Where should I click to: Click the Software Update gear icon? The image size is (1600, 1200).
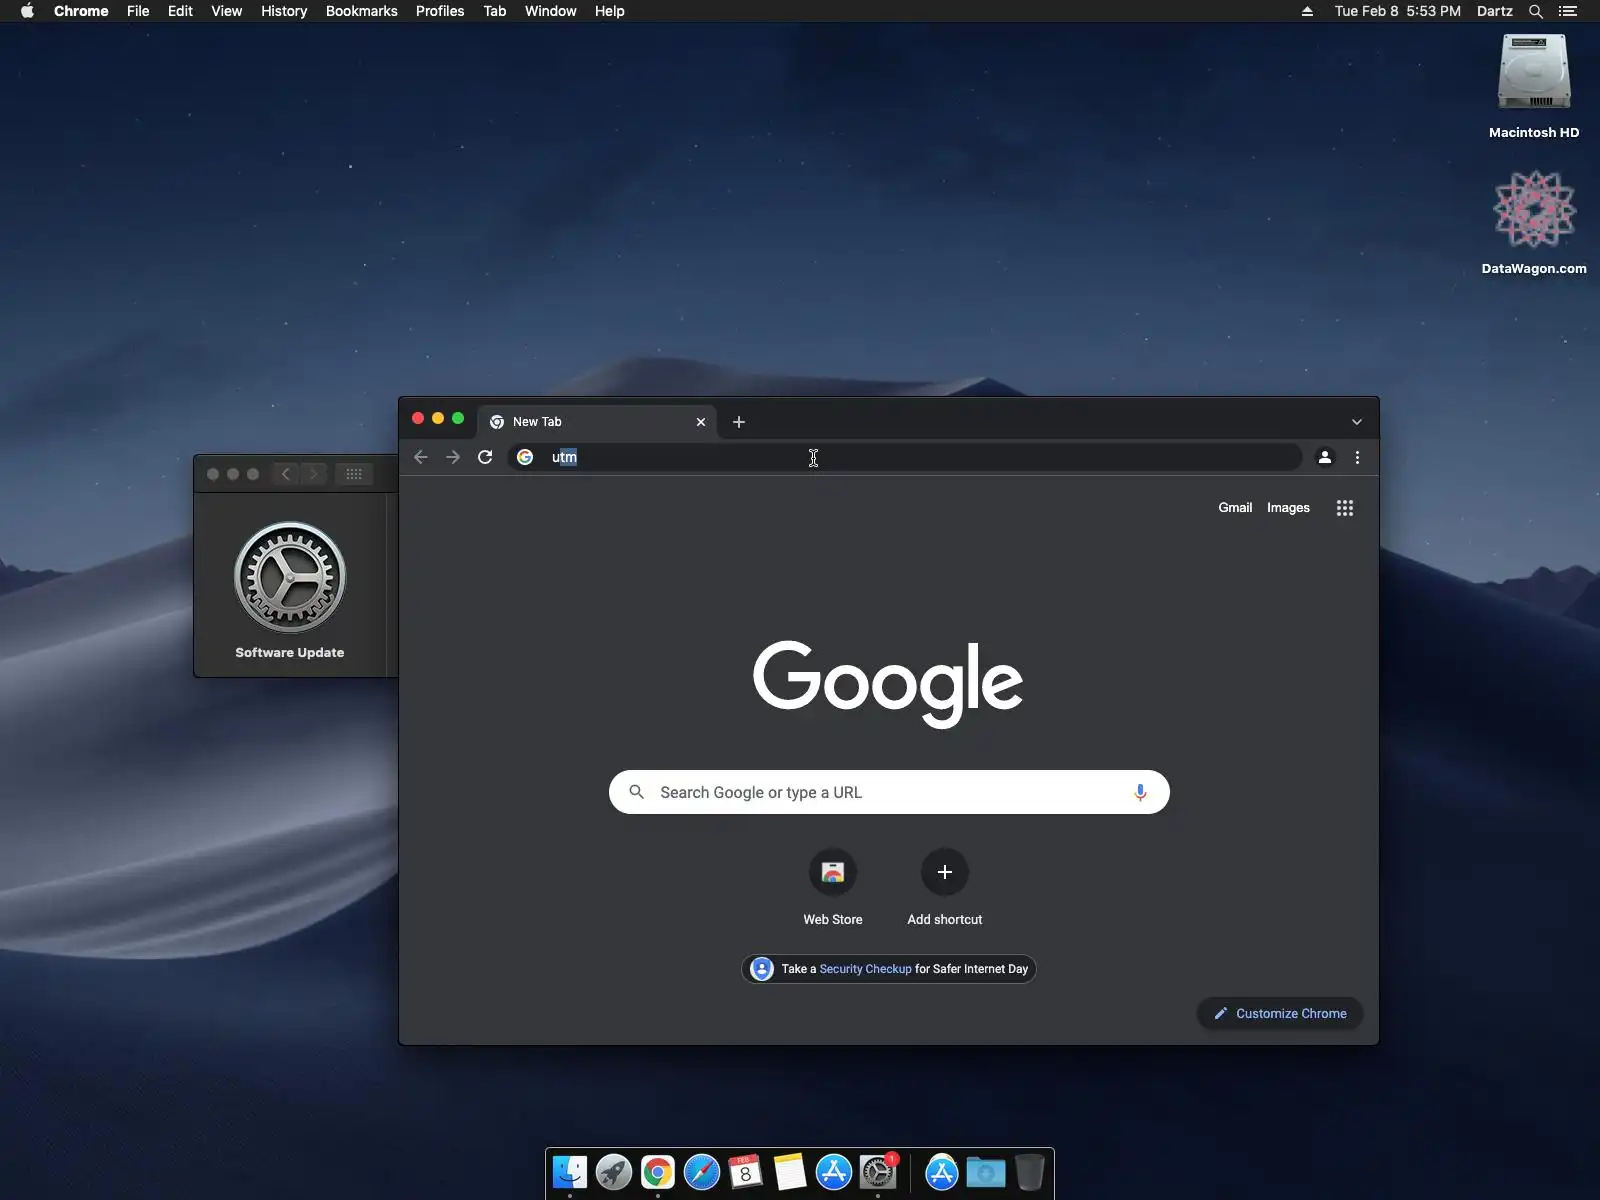coord(290,577)
